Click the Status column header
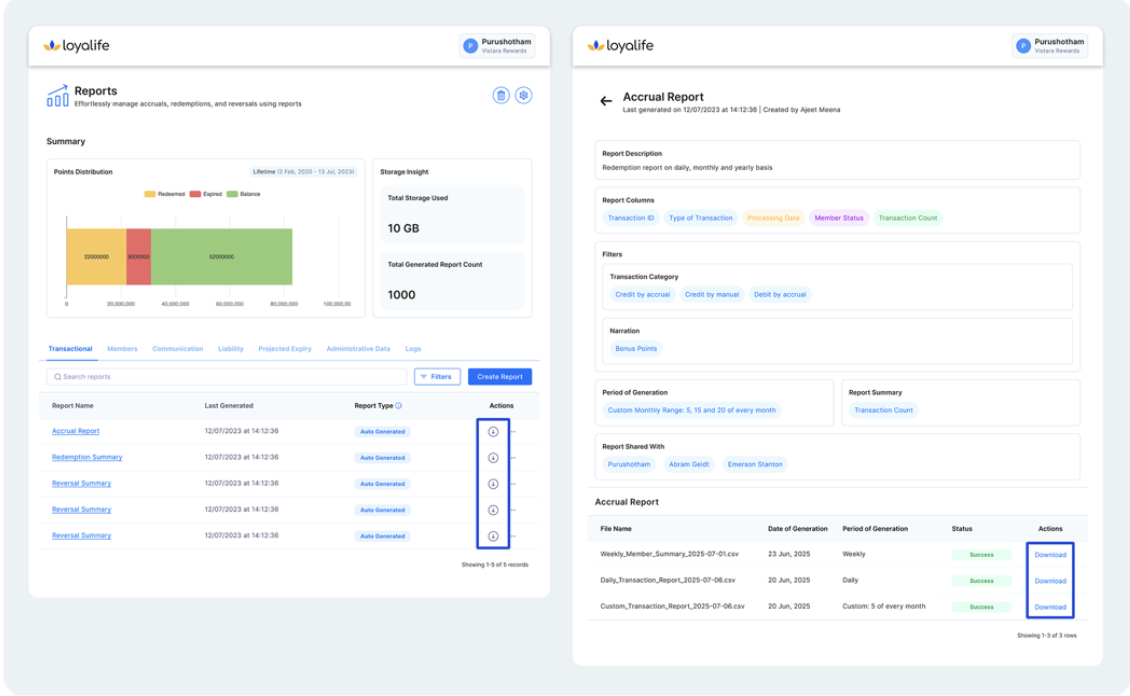 962,529
